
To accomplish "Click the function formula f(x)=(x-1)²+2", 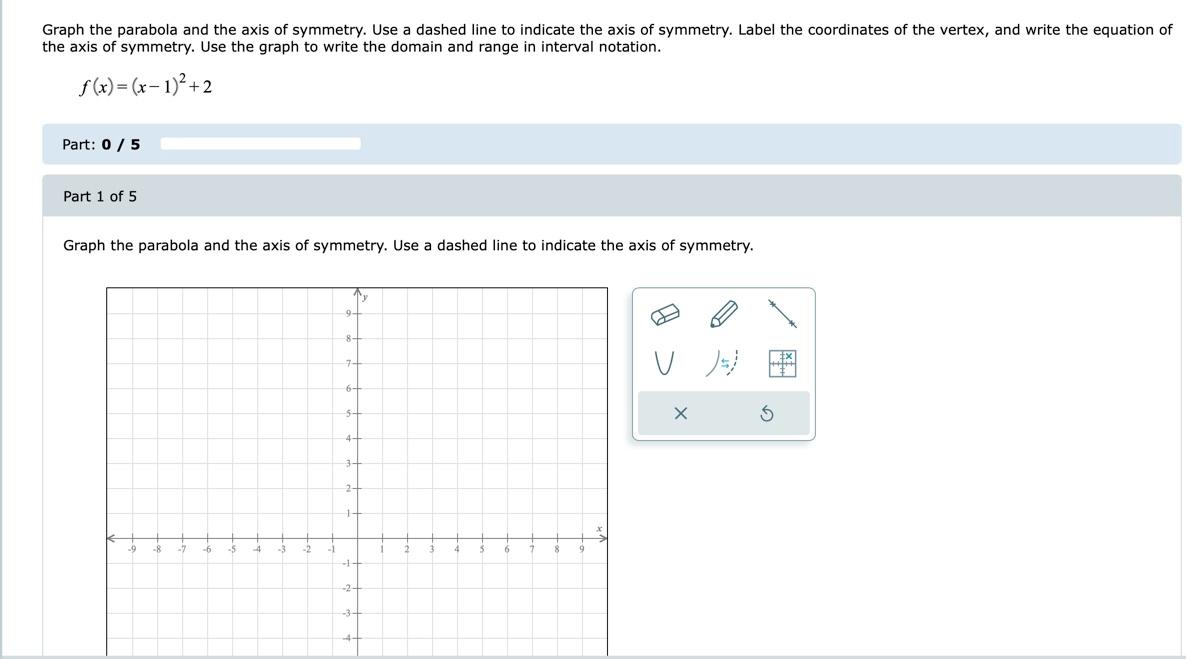I will pyautogui.click(x=145, y=85).
